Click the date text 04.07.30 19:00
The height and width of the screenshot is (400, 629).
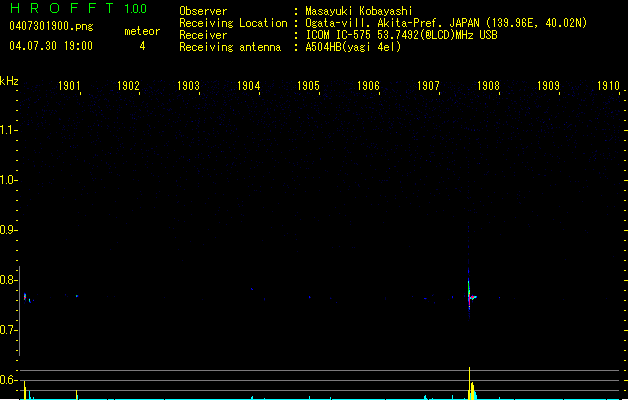coord(51,46)
